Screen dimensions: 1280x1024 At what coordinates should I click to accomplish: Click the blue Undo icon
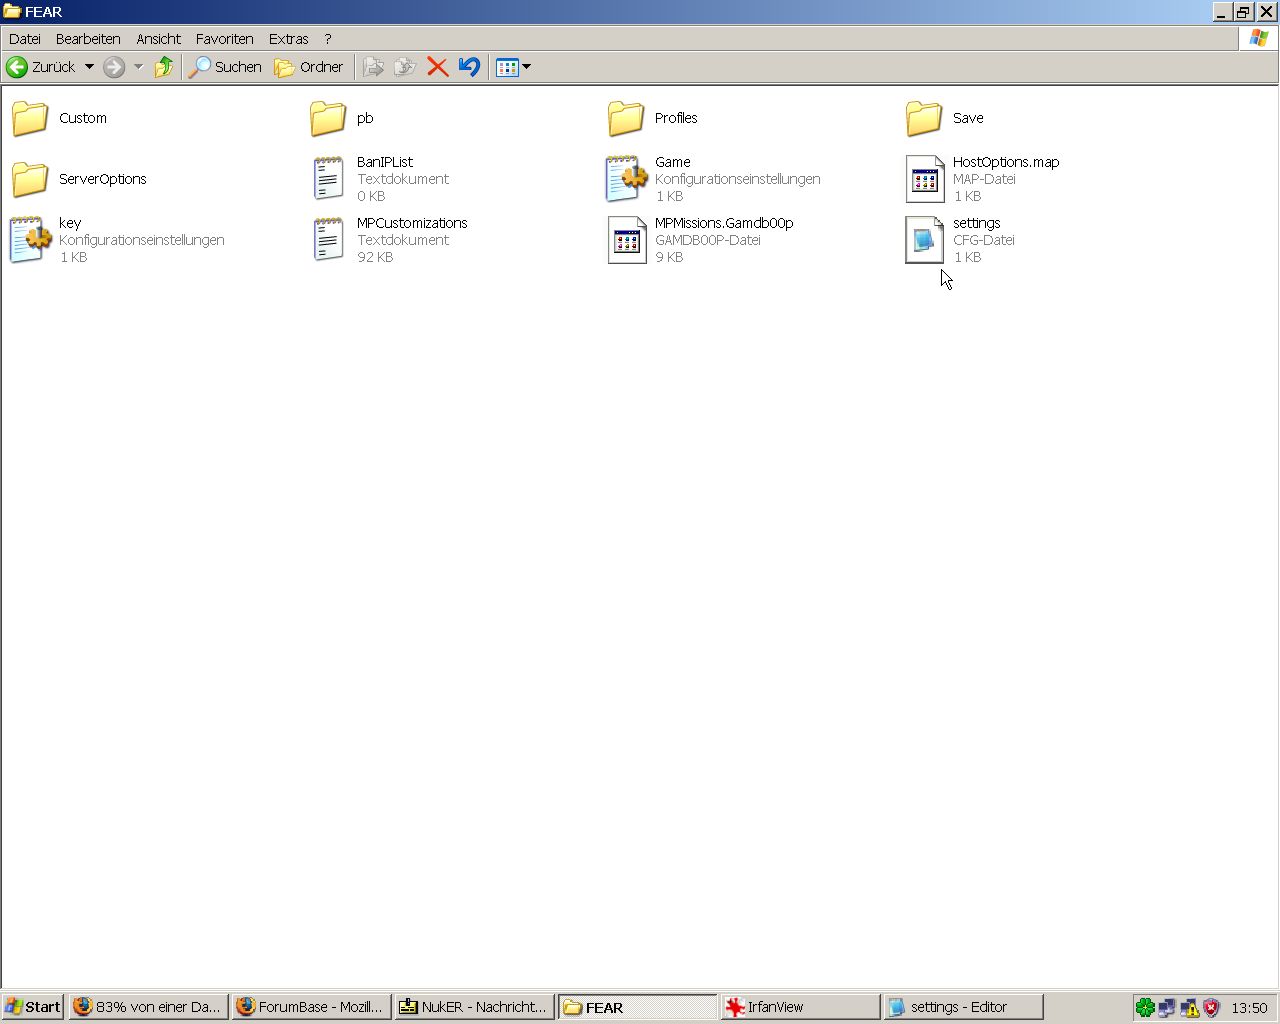(x=469, y=67)
